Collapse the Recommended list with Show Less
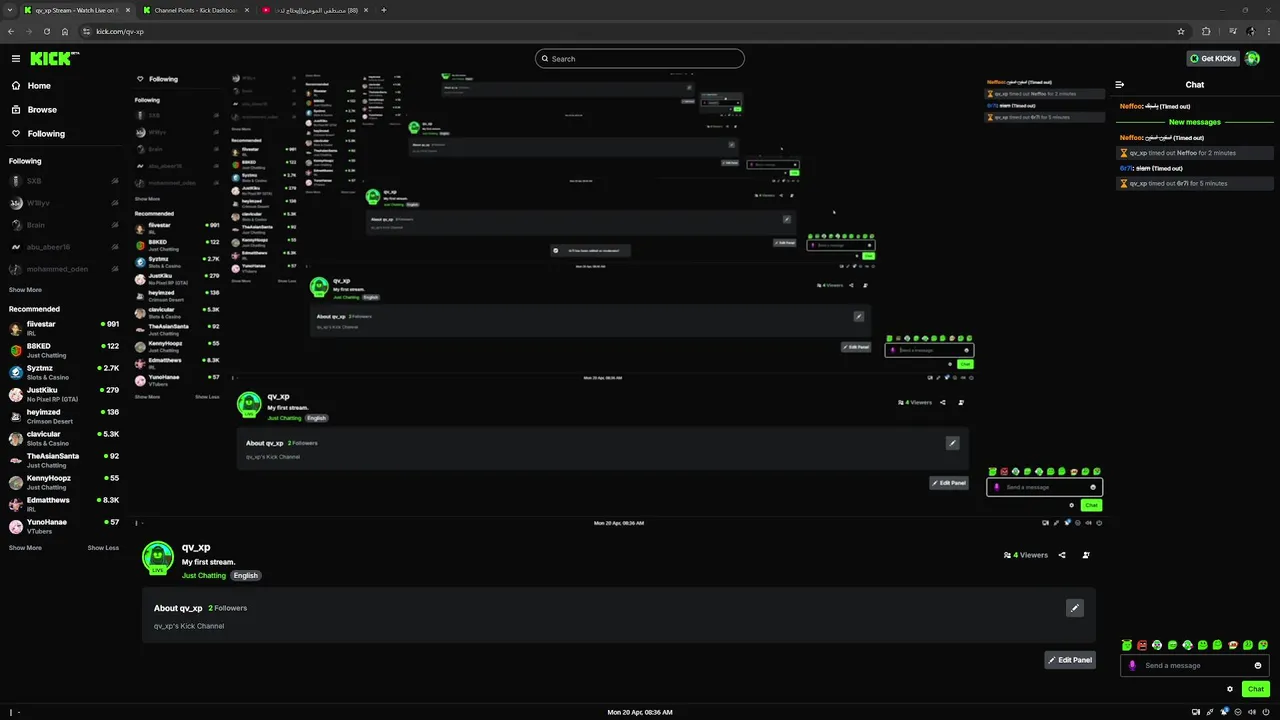Viewport: 1280px width, 720px height. pos(103,548)
